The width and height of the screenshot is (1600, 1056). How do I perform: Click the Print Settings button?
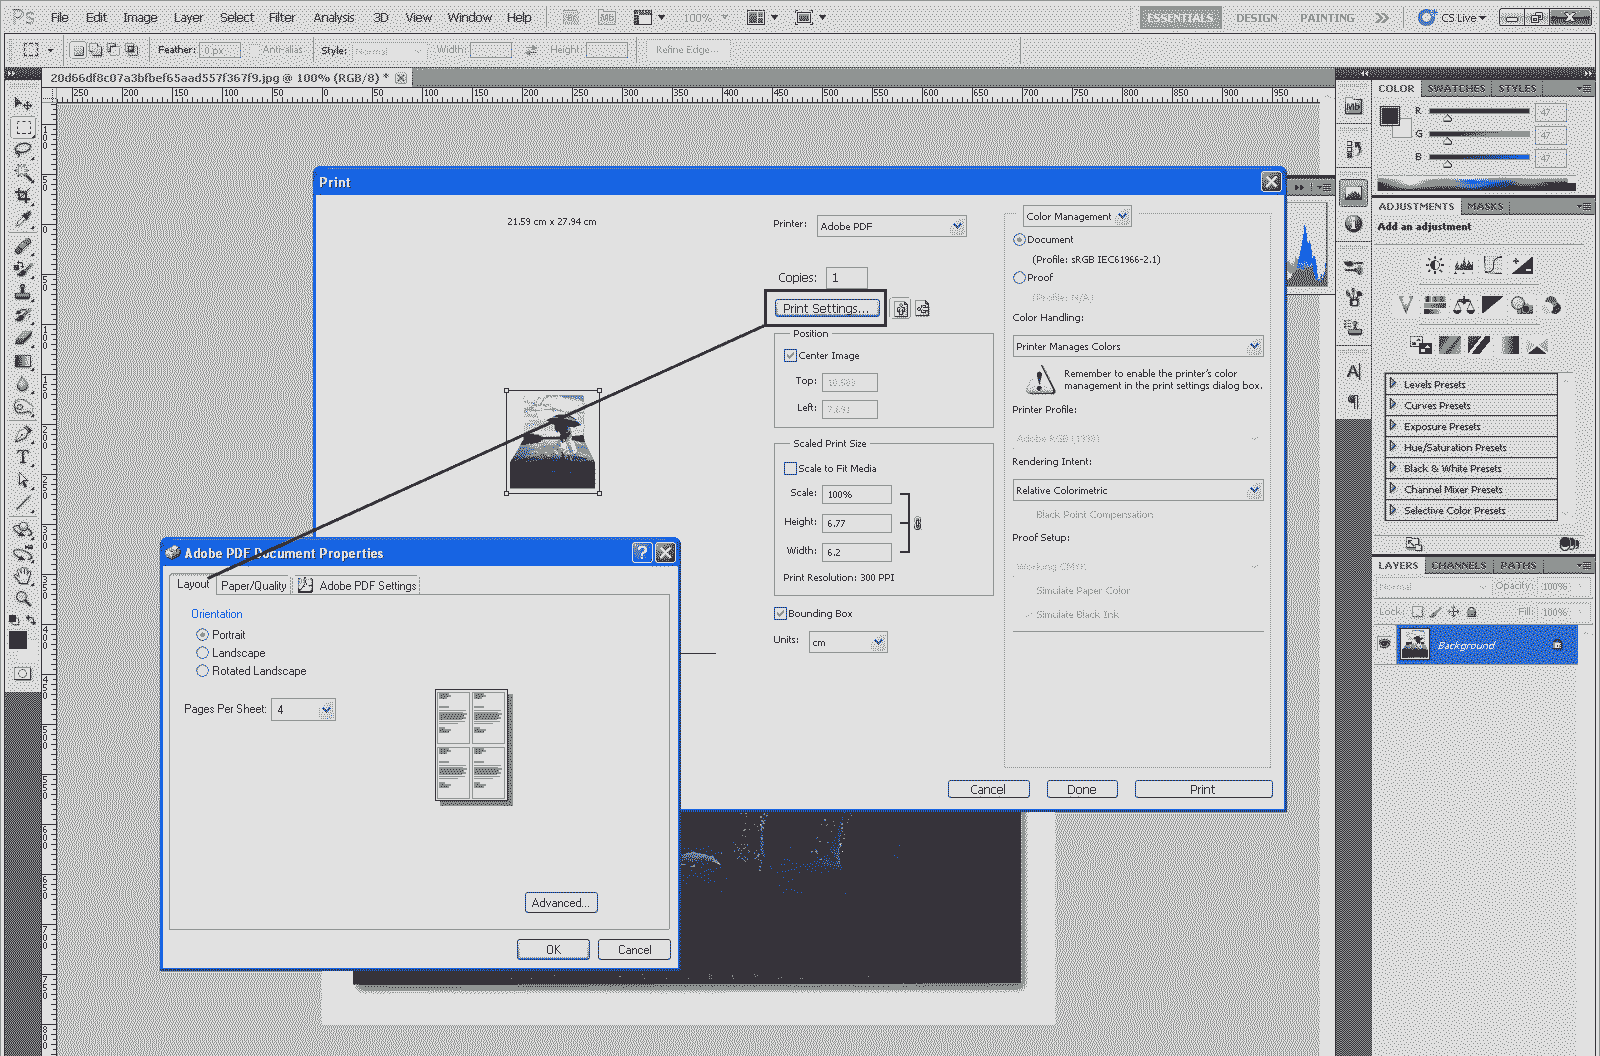click(826, 309)
